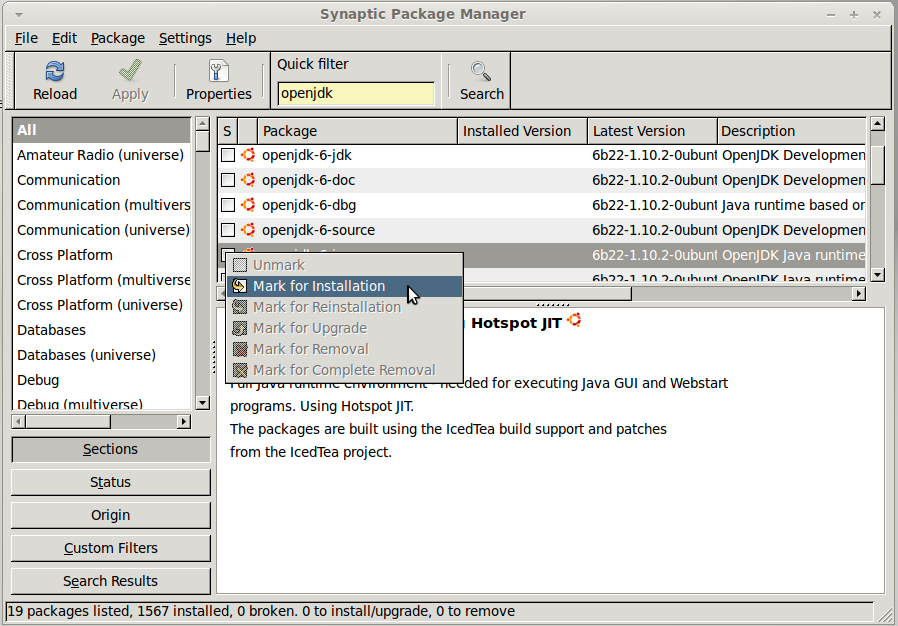898x626 pixels.
Task: Click the Mark for Upgrade icon
Action: click(x=240, y=328)
